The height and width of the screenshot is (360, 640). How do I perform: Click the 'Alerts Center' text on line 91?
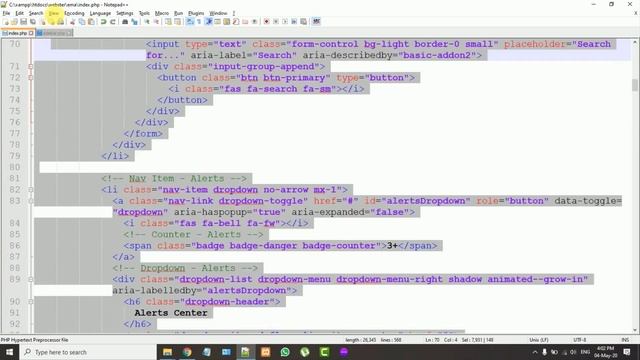click(171, 313)
